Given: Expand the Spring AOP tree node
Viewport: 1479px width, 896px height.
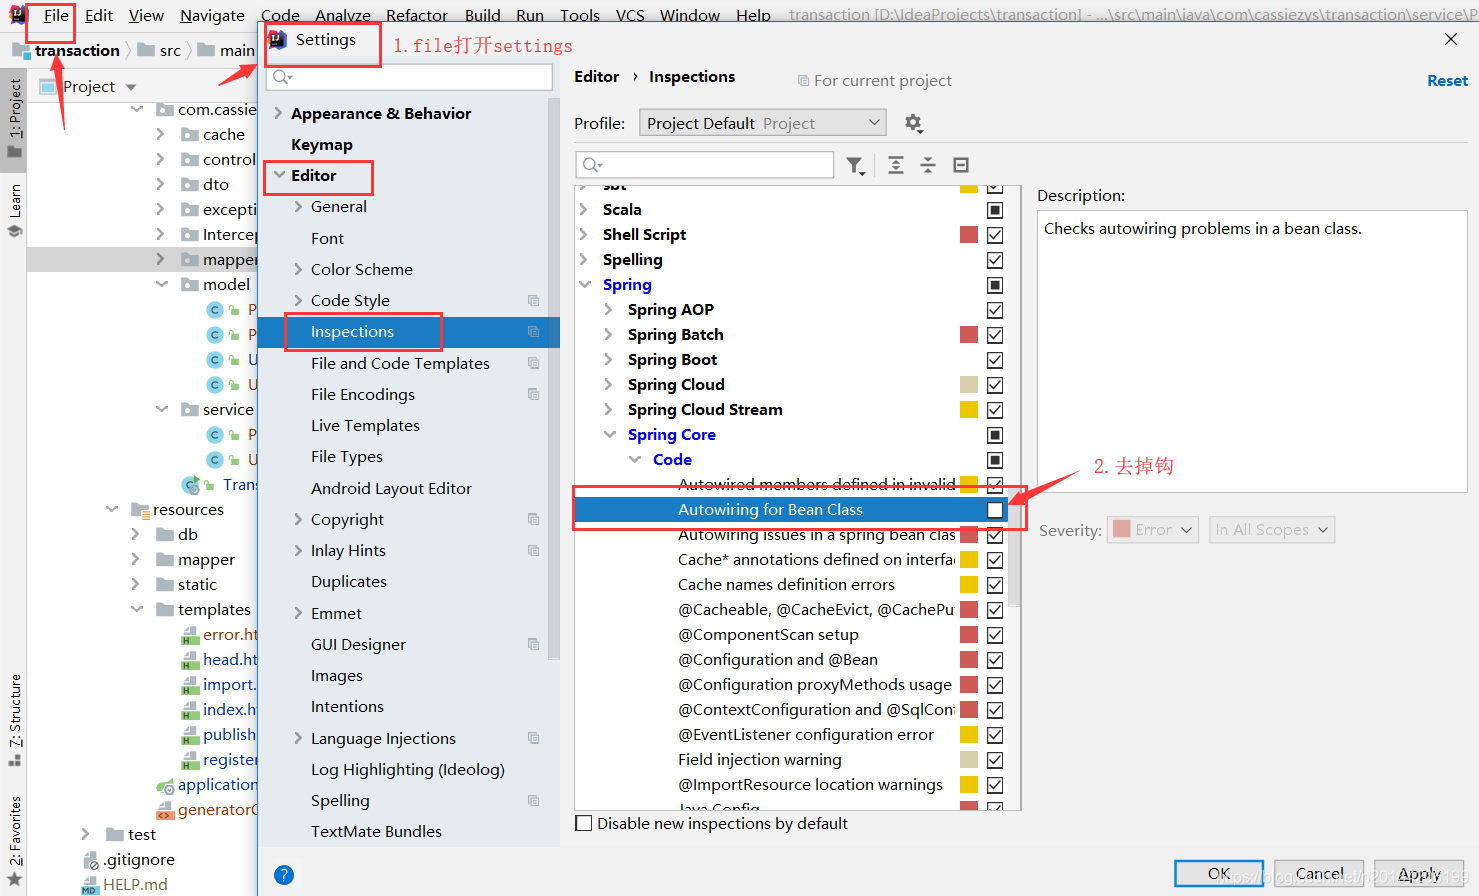Looking at the screenshot, I should point(607,309).
